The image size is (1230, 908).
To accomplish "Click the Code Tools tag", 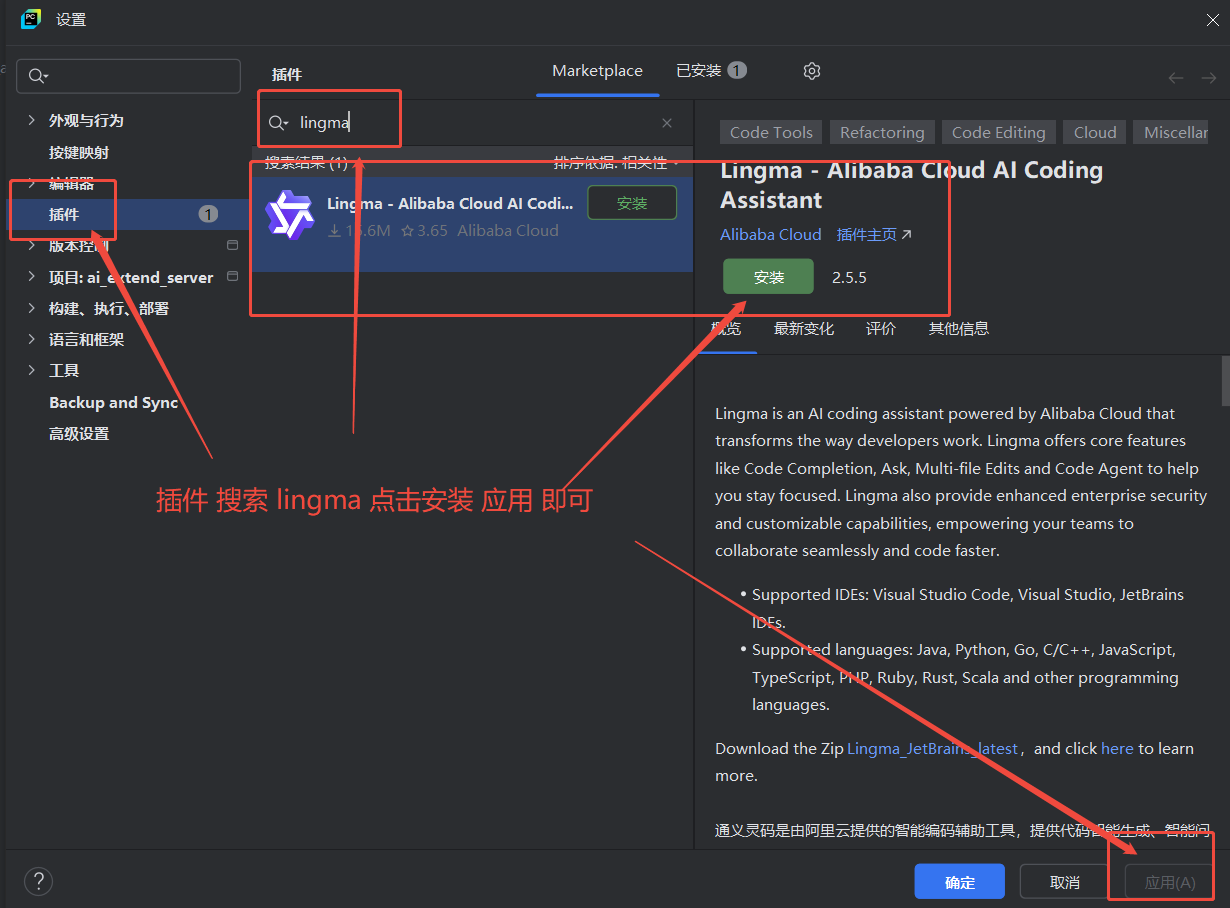I will point(771,132).
